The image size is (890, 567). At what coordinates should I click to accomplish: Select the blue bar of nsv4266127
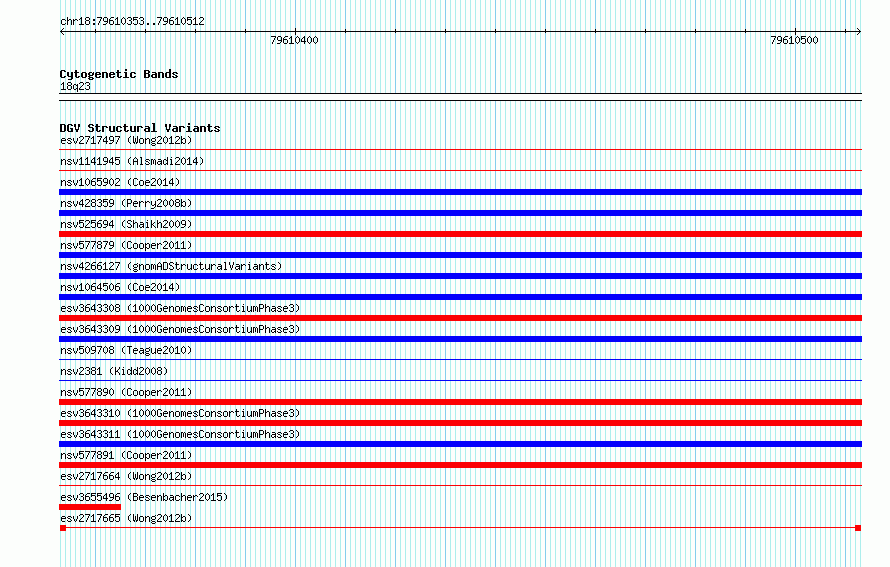(x=460, y=276)
